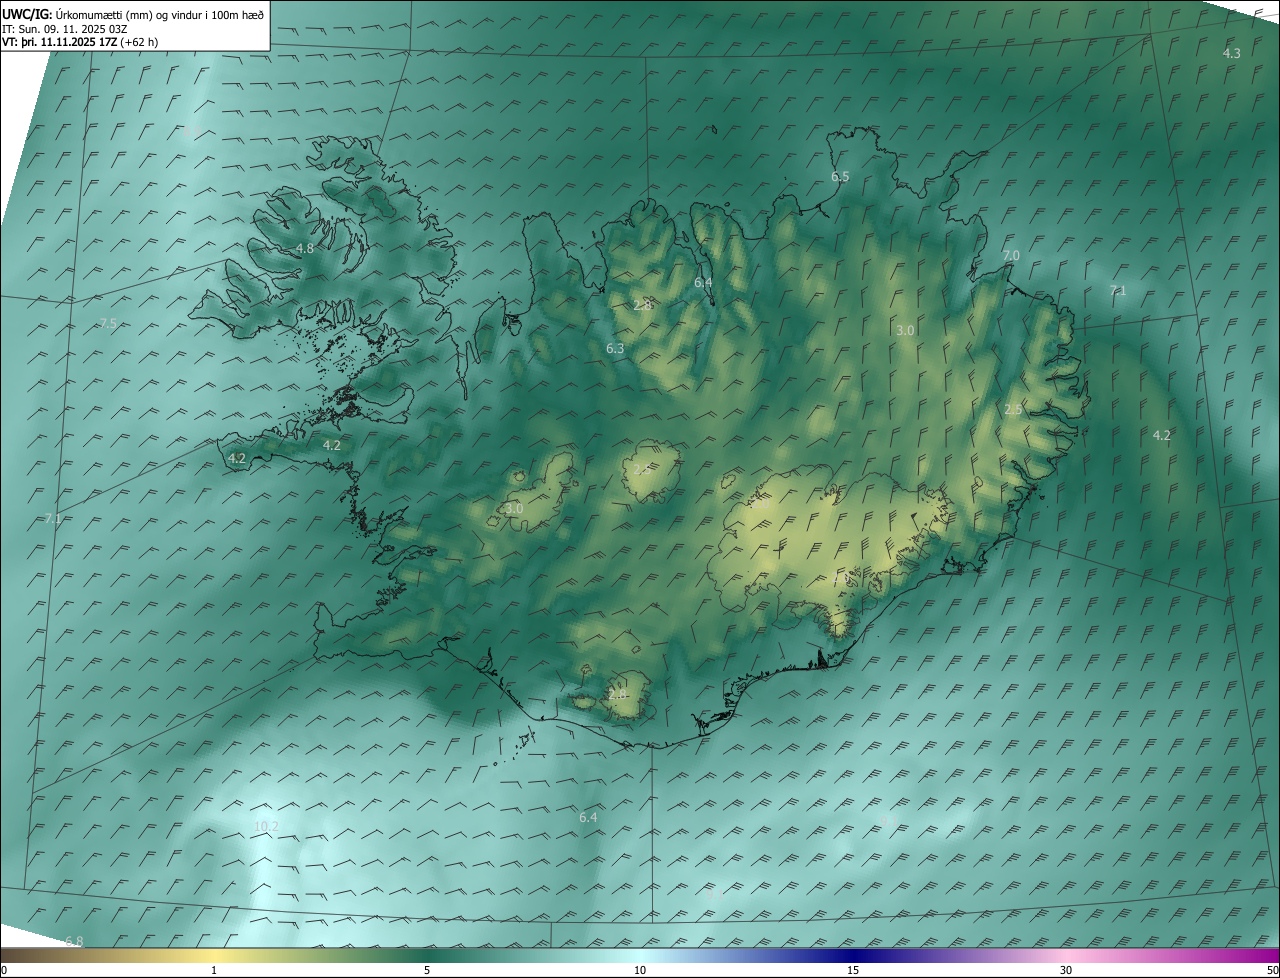1280x978 pixels.
Task: Click the 4.3 value label
Action: 1232,53
